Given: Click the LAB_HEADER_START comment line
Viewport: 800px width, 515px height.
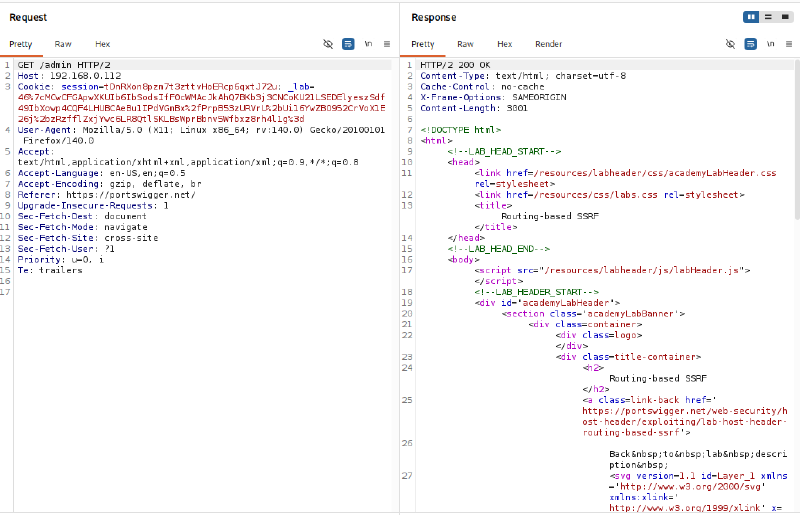Looking at the screenshot, I should [x=537, y=291].
